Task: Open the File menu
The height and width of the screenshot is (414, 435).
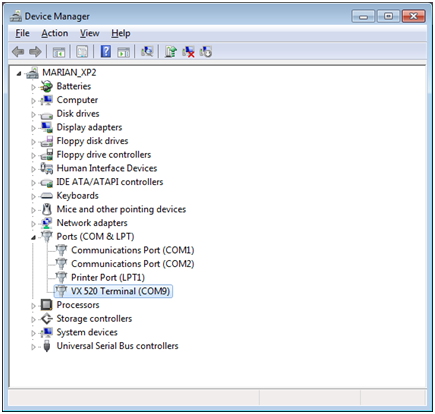Action: 22,33
